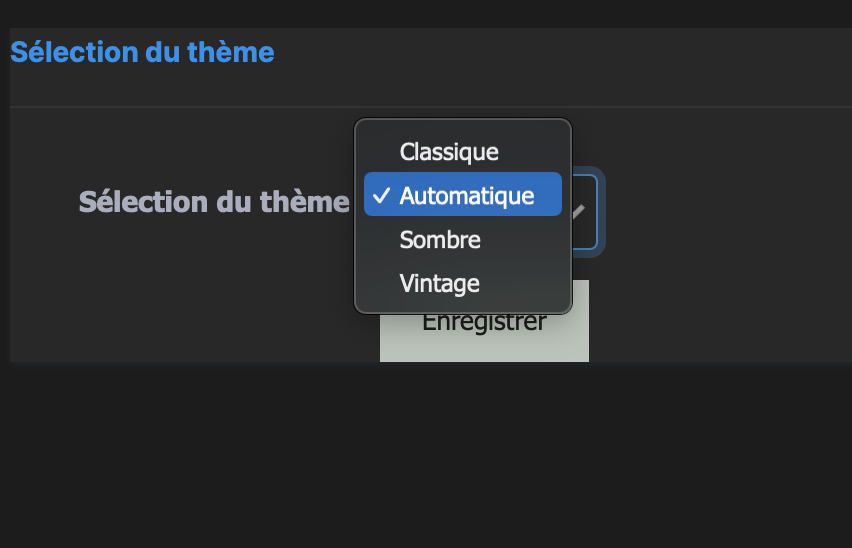Click the checkmark beside Automatique
This screenshot has width=852, height=548.
[381, 196]
